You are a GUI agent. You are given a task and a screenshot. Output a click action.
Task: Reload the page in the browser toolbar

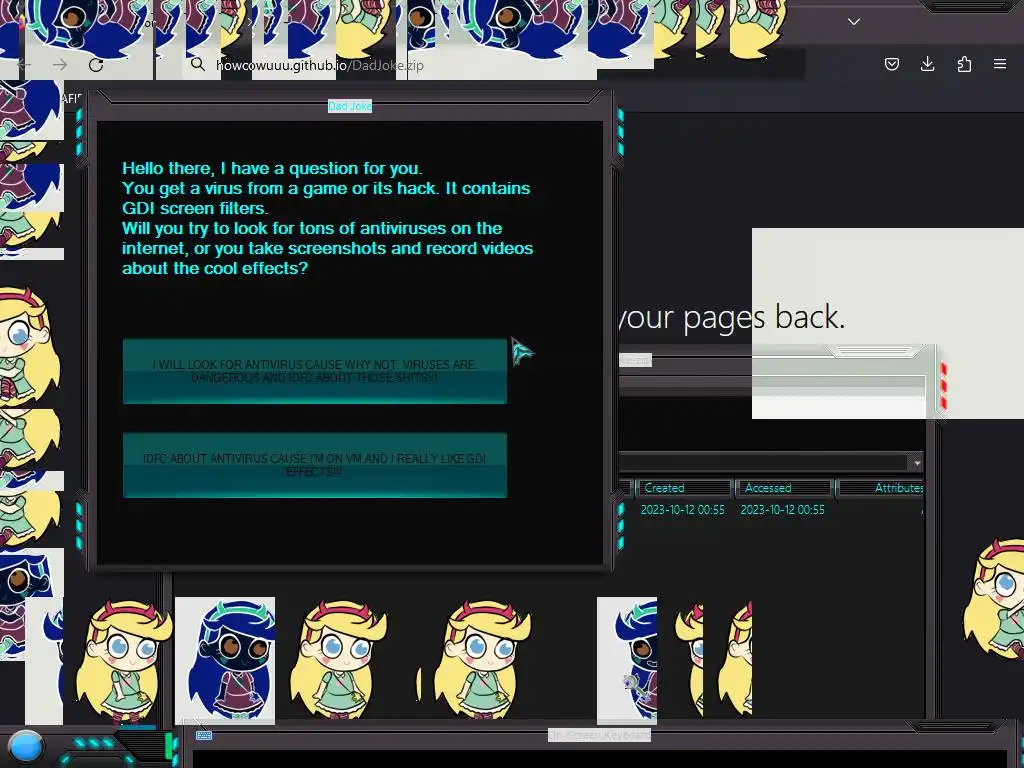pos(96,65)
